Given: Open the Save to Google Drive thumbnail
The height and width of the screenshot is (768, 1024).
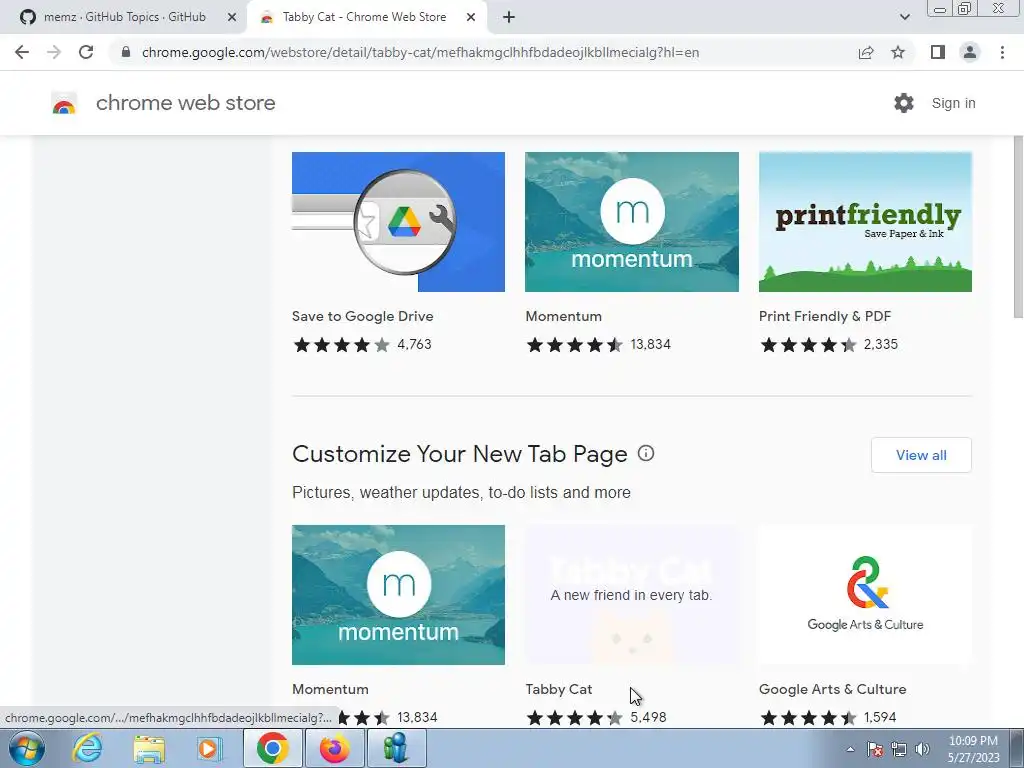Looking at the screenshot, I should [398, 222].
